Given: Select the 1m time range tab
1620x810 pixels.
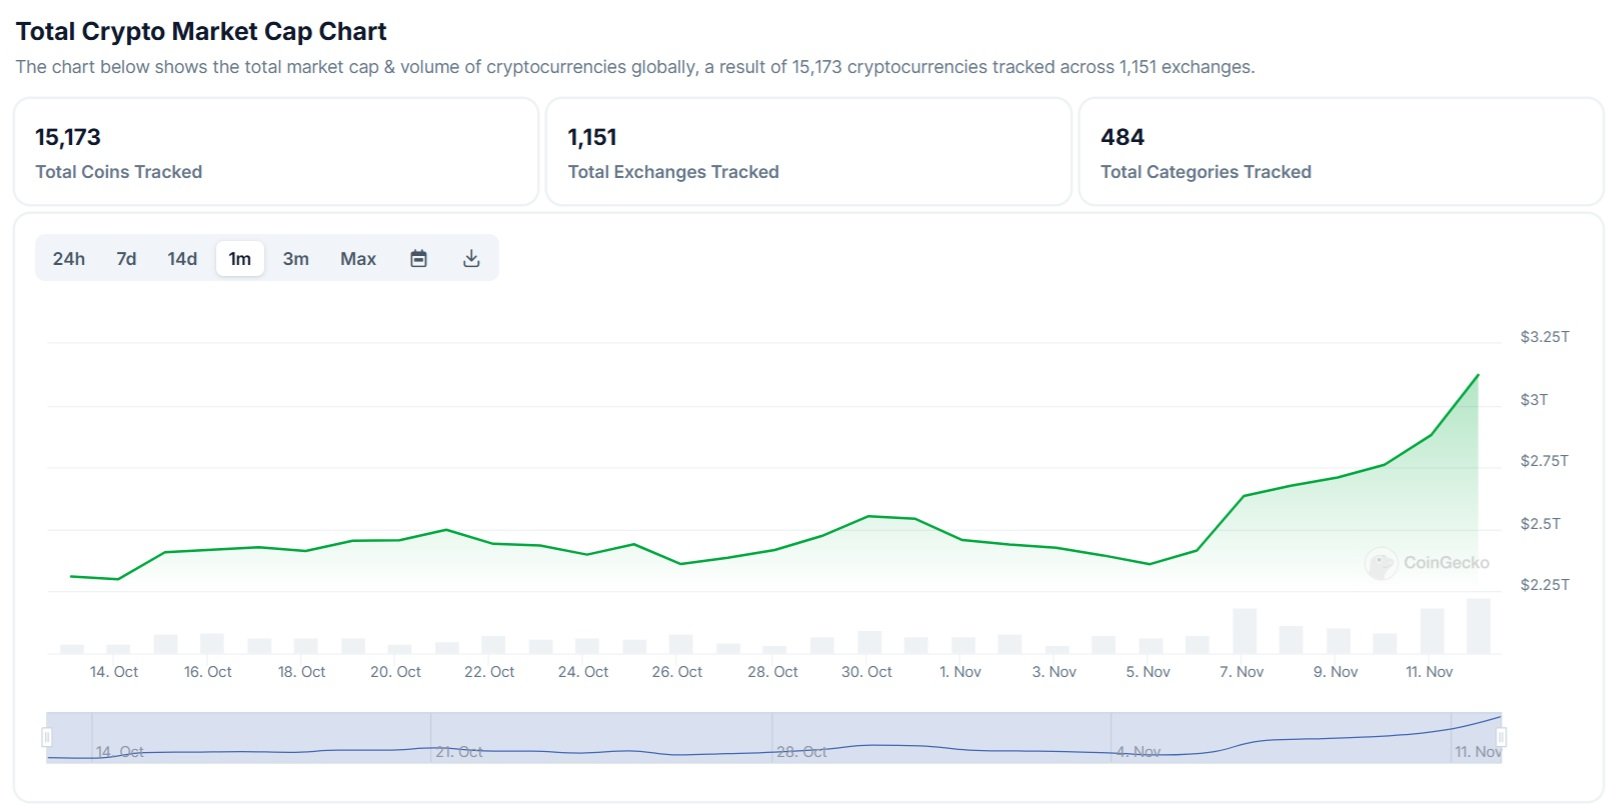Looking at the screenshot, I should [240, 259].
